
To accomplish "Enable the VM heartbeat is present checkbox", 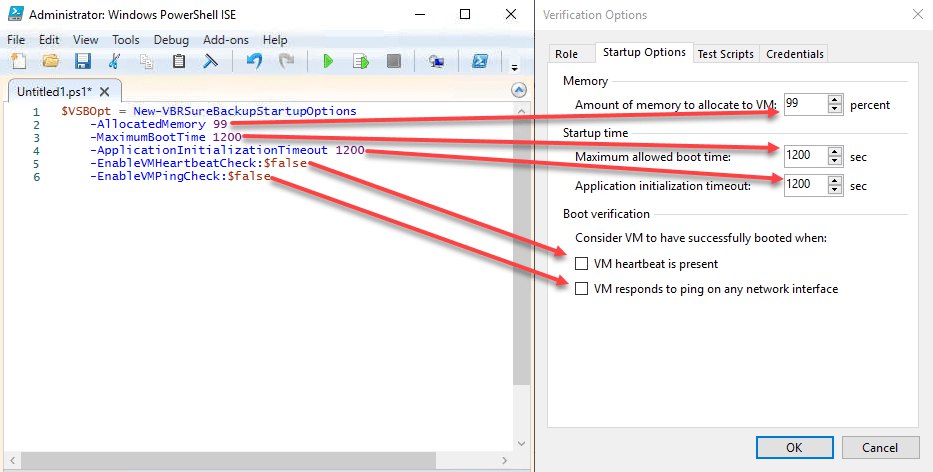I will 581,264.
